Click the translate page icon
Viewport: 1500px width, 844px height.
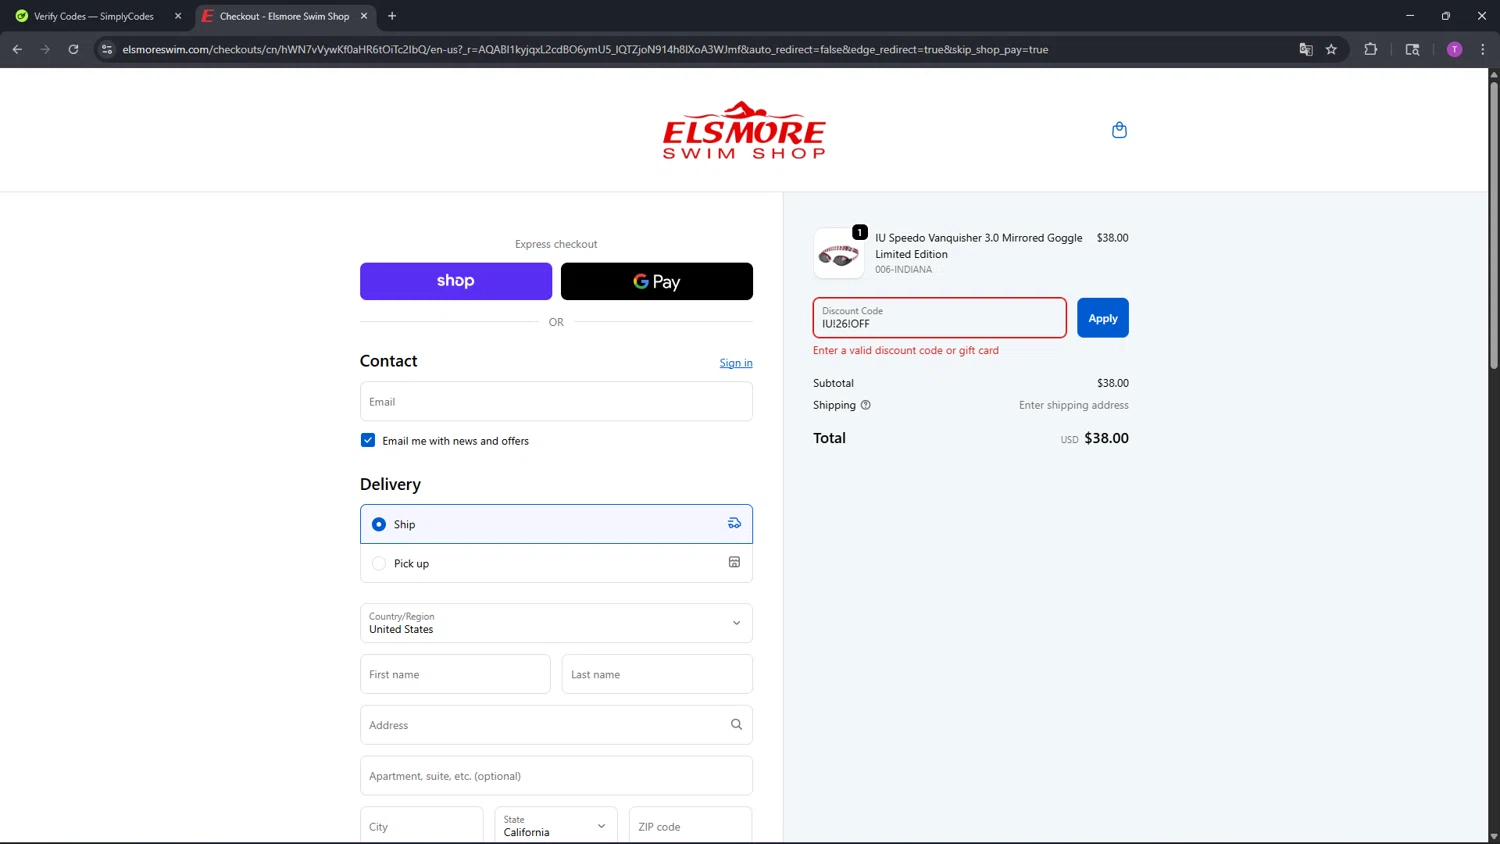click(1305, 49)
